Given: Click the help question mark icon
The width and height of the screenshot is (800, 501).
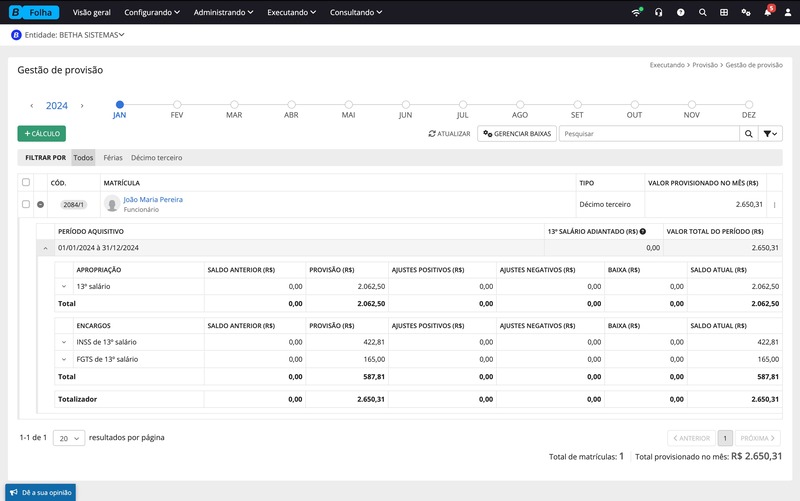Looking at the screenshot, I should [x=681, y=13].
